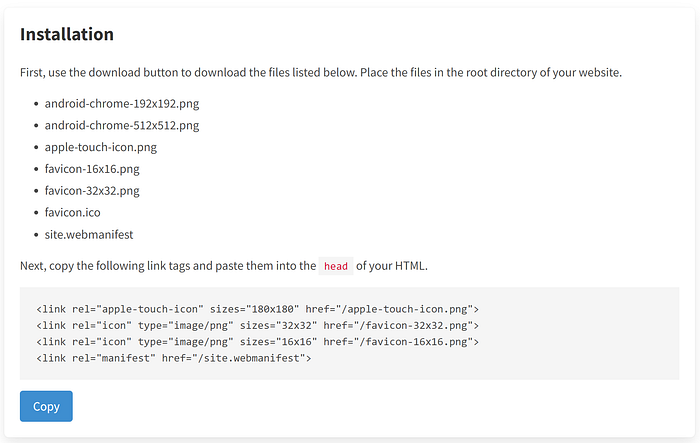Select android-chrome-192x192.png list item
The image size is (700, 443).
tap(122, 104)
